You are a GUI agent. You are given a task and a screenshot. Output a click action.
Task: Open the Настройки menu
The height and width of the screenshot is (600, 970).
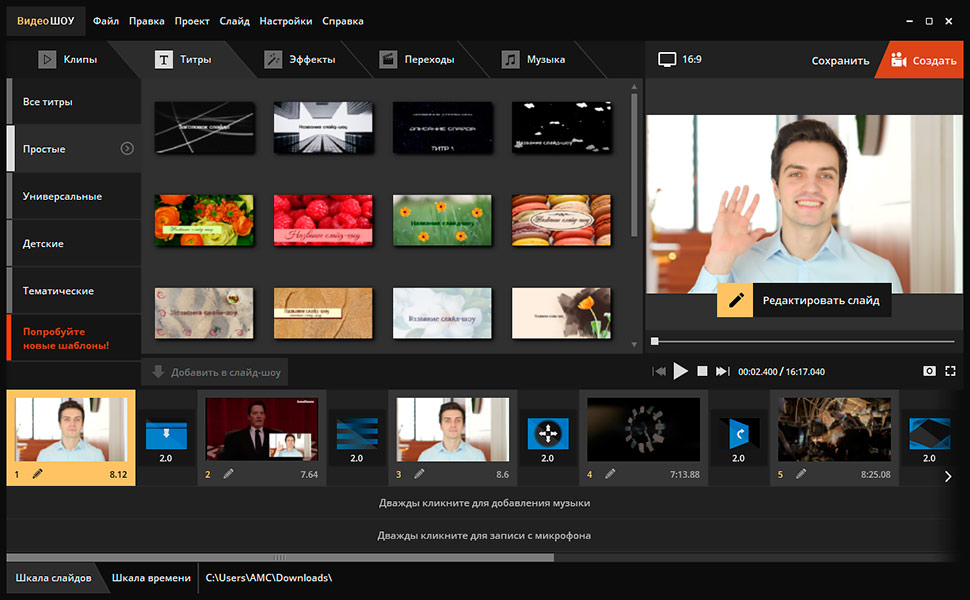click(x=286, y=21)
